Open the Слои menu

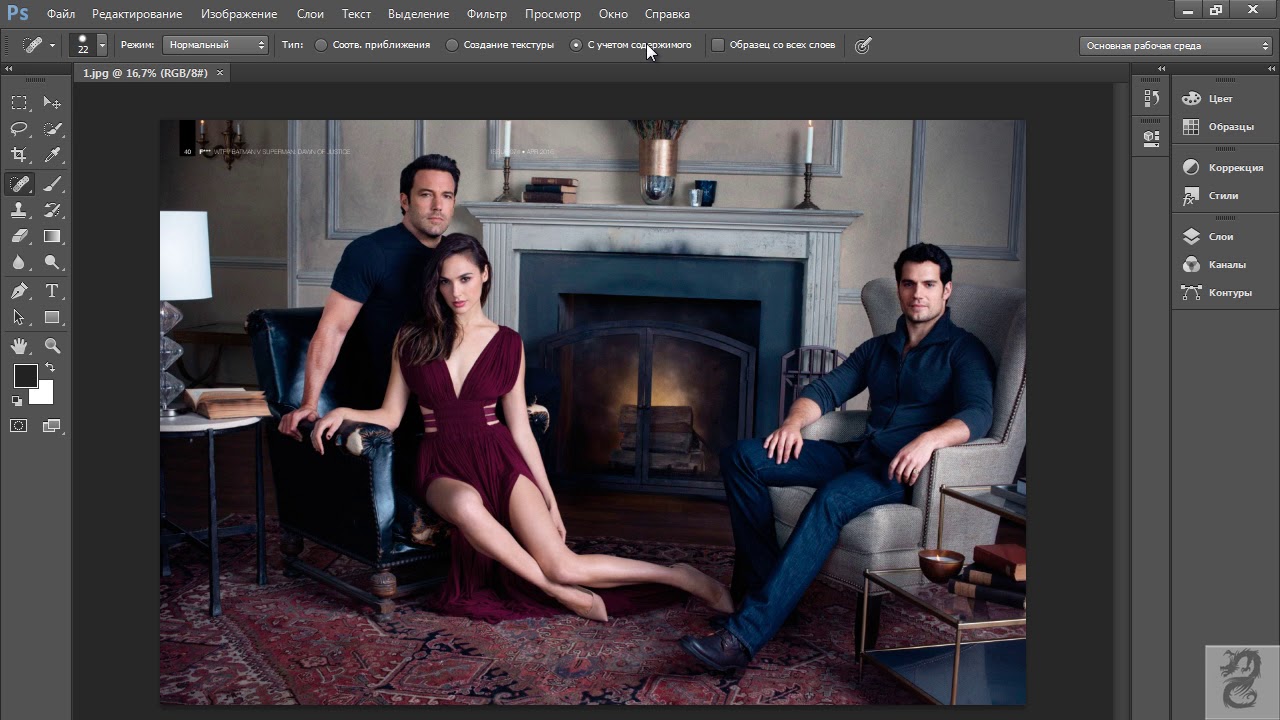pos(310,14)
